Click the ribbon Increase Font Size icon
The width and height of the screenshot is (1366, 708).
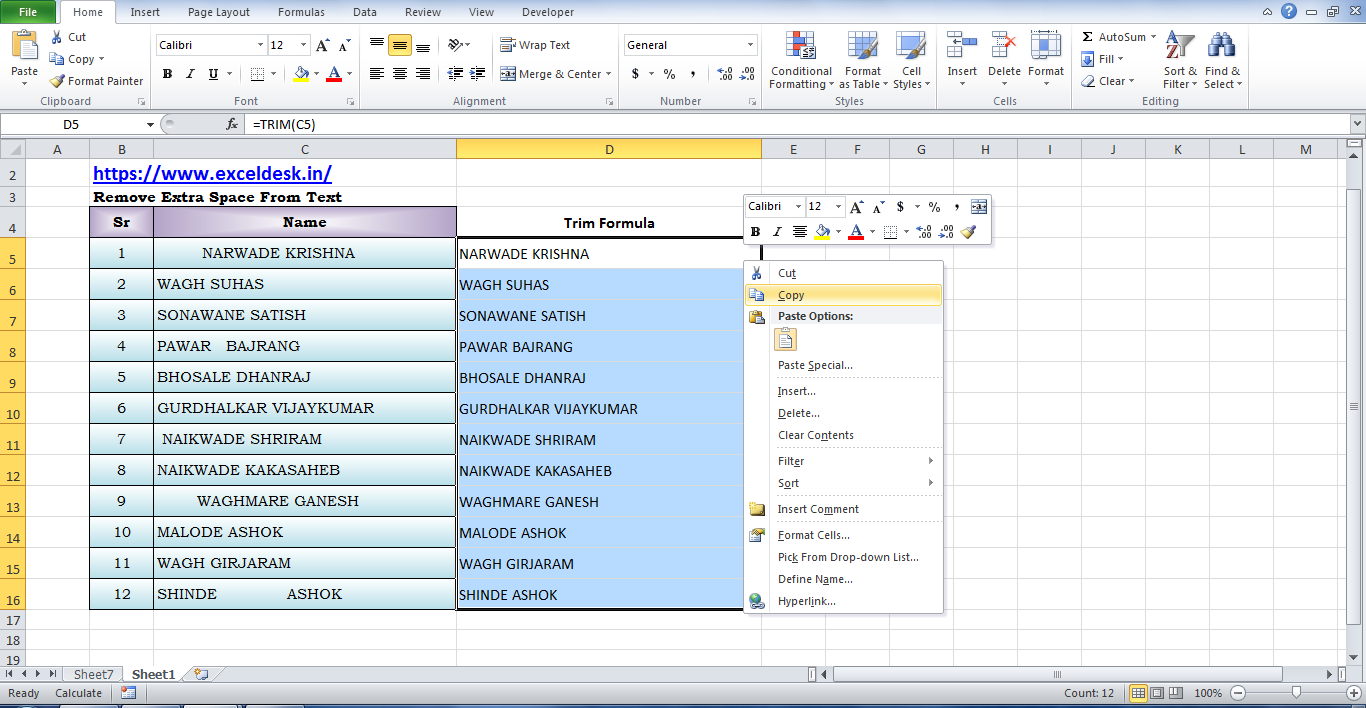[322, 45]
